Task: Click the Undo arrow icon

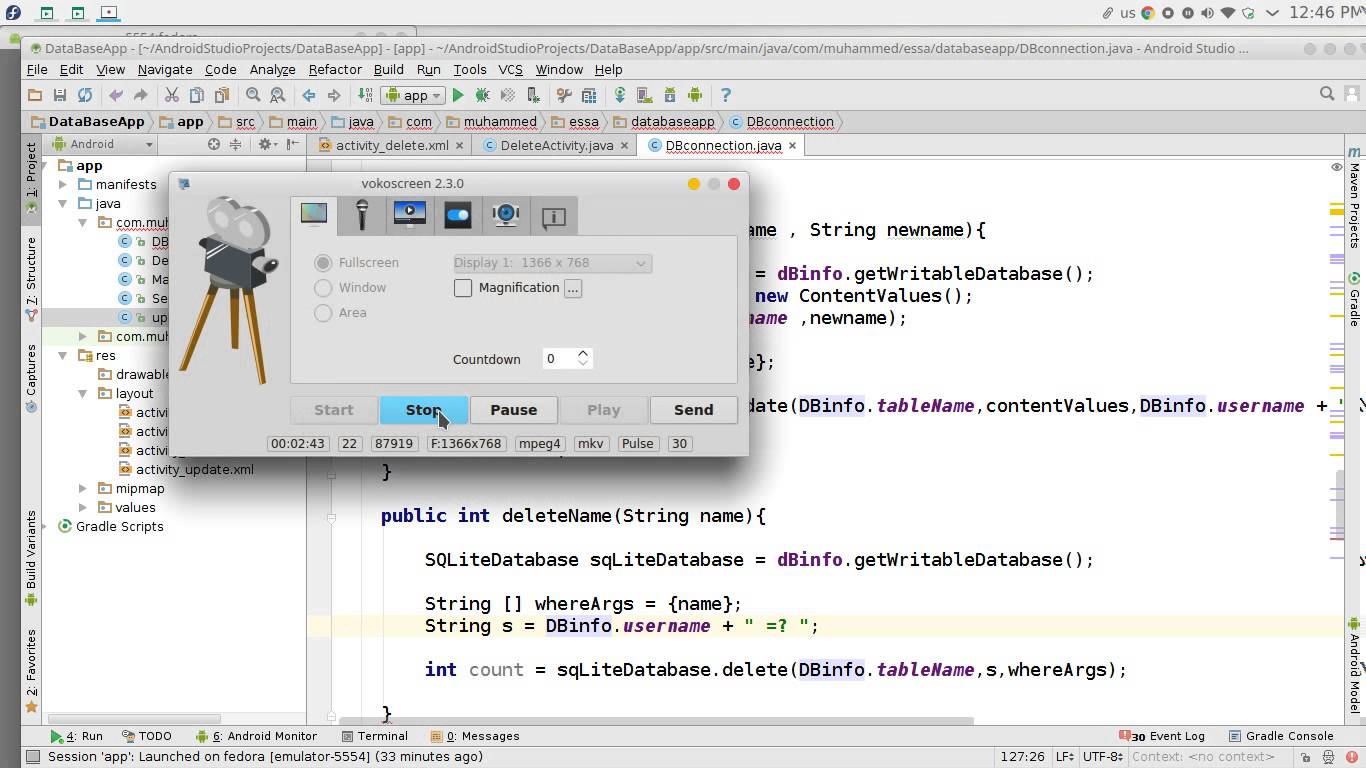Action: pyautogui.click(x=116, y=95)
